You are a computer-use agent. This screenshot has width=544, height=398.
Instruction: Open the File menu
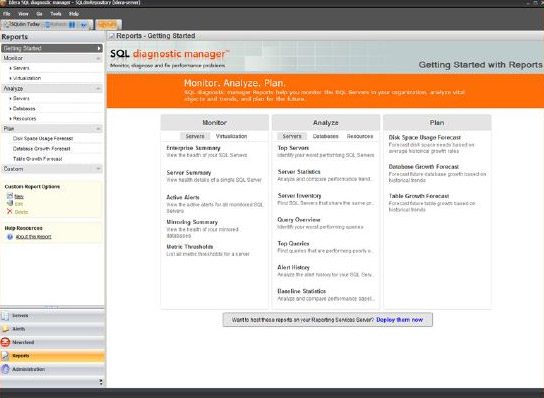click(x=7, y=14)
